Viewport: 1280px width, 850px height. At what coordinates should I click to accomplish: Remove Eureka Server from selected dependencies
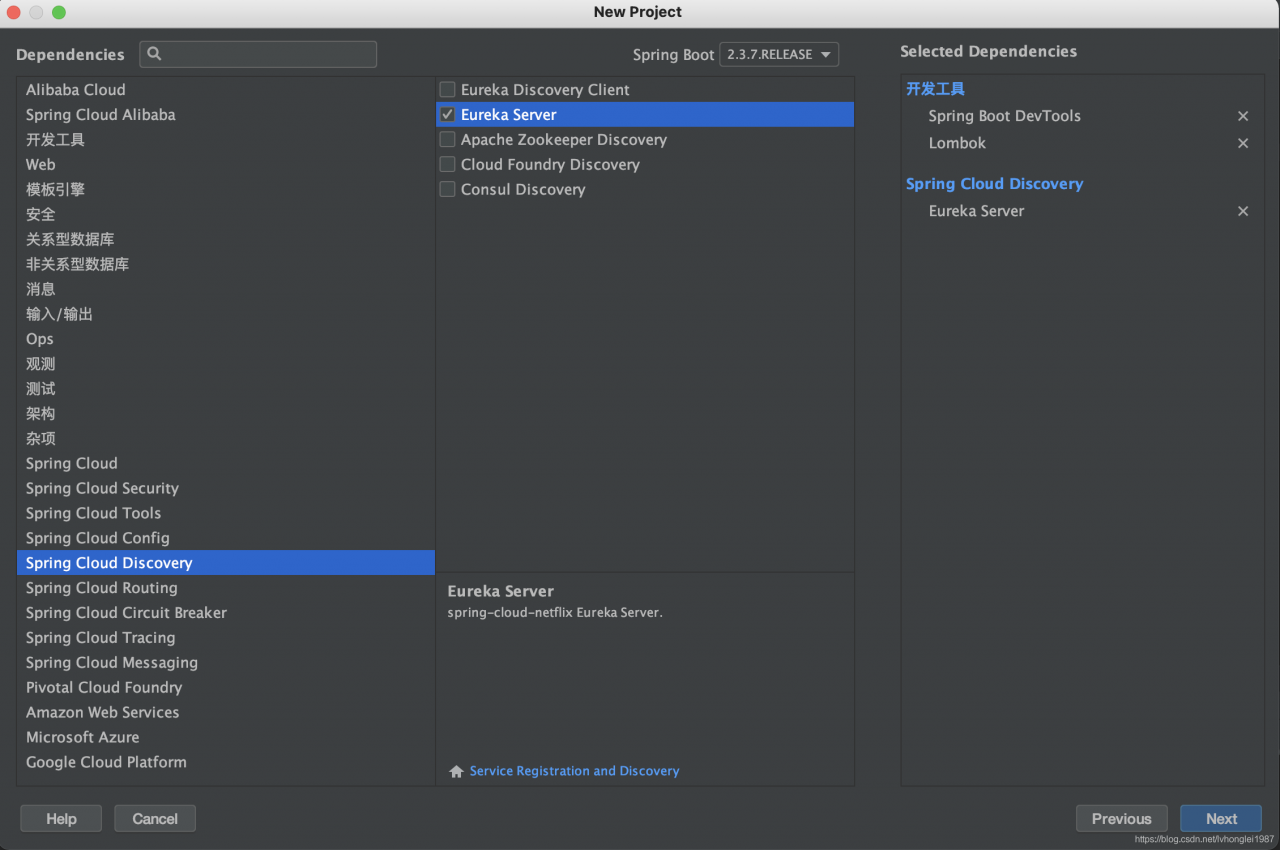point(1243,211)
